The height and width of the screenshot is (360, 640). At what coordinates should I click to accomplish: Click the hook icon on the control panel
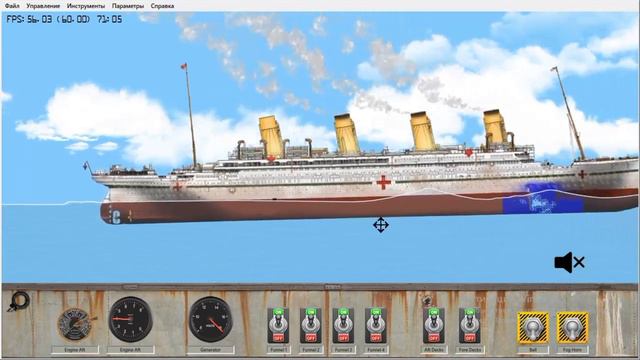(x=18, y=302)
